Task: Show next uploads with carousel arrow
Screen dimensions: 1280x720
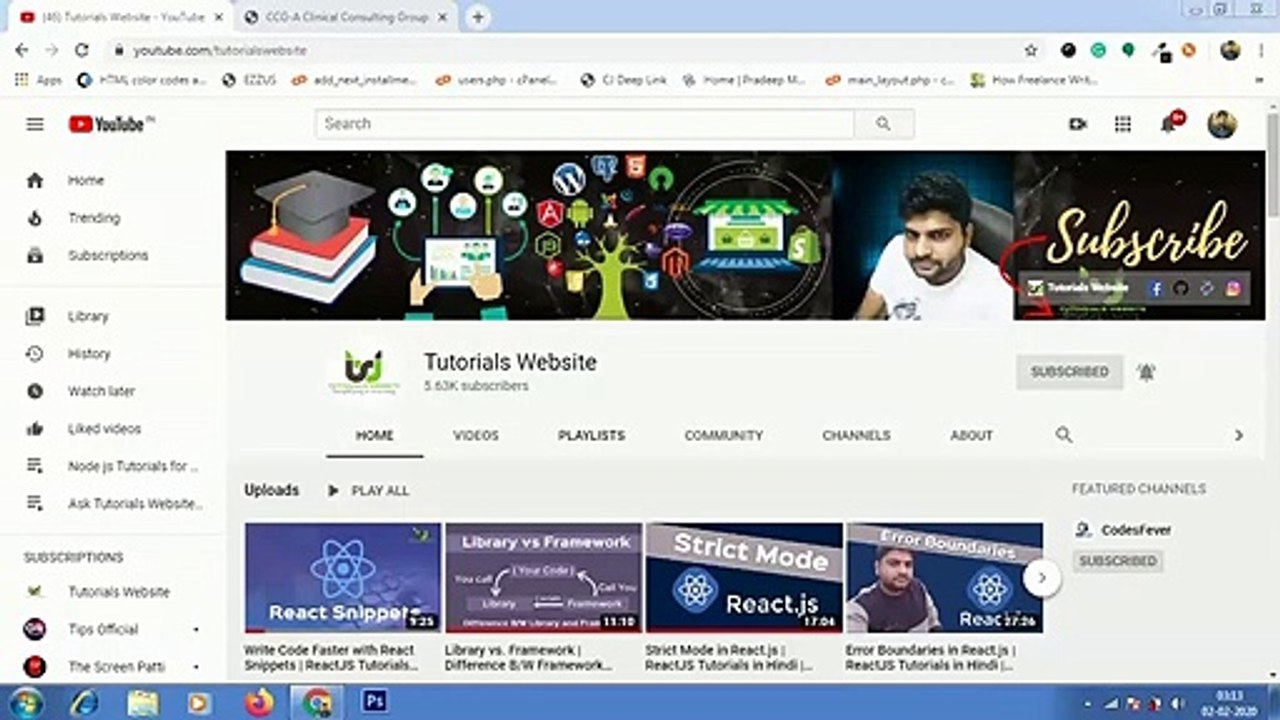Action: 1042,577
